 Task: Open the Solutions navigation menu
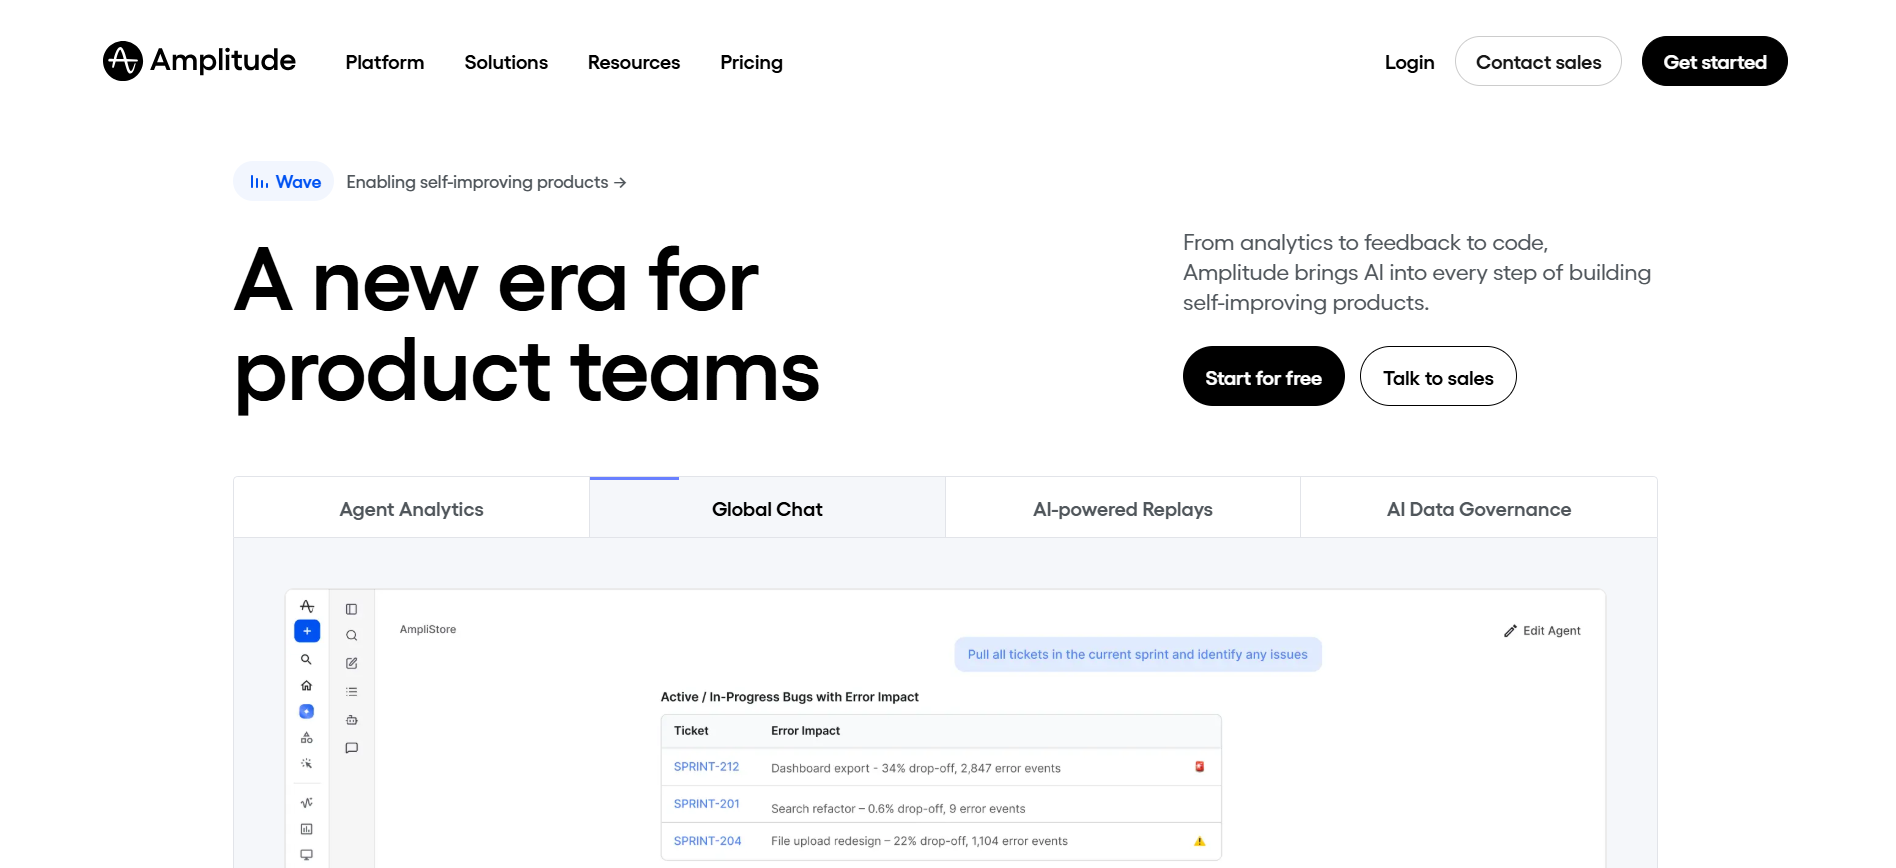(506, 62)
